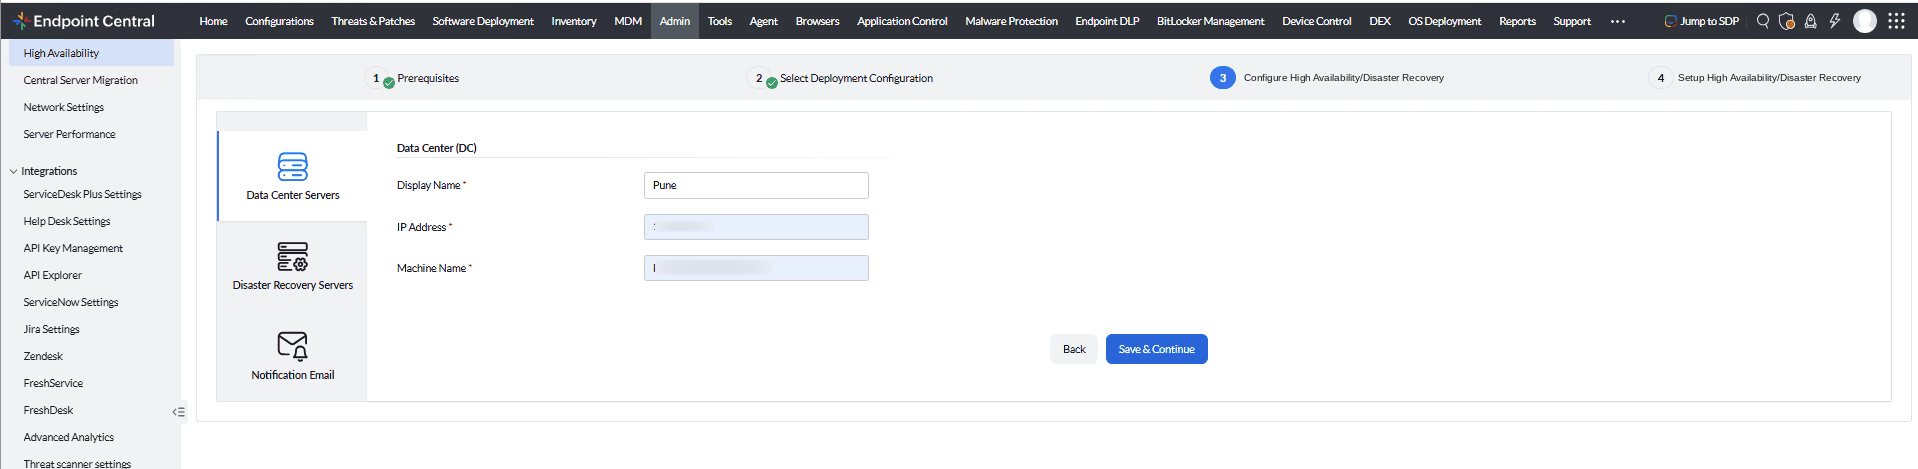Open FreshService in sidebar

pos(53,383)
